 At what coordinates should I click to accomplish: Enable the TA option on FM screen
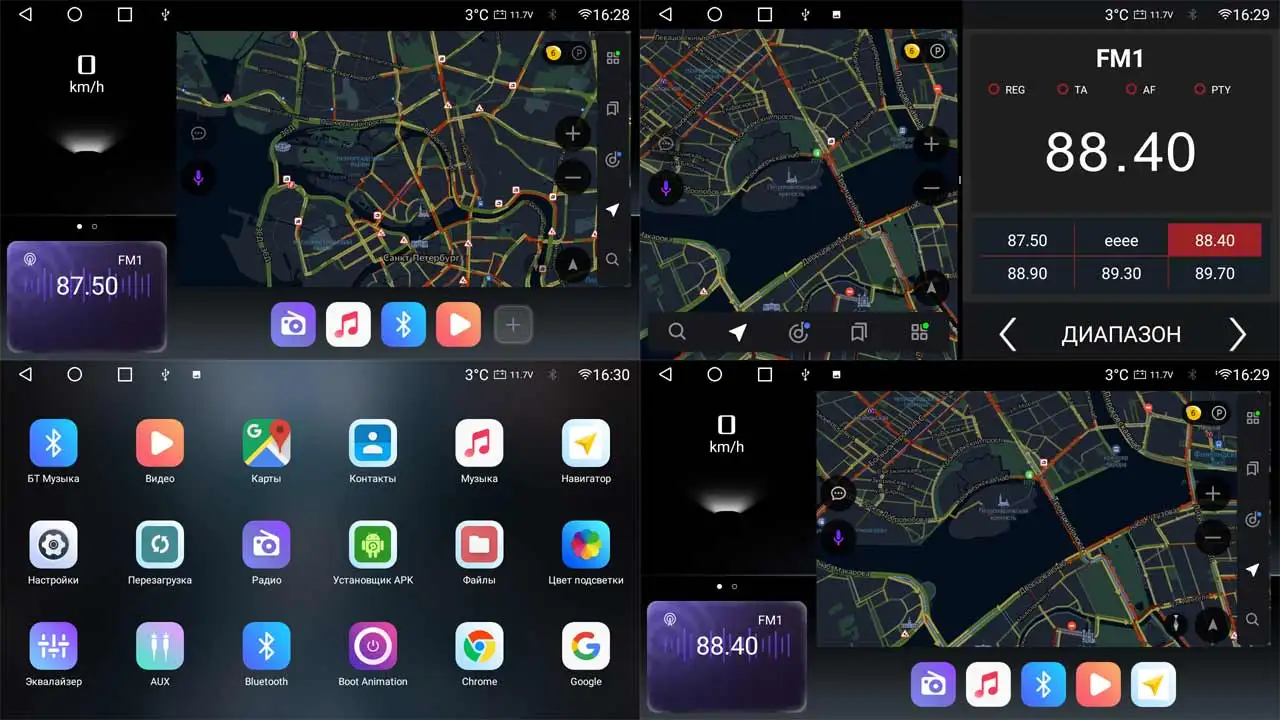coord(1073,89)
